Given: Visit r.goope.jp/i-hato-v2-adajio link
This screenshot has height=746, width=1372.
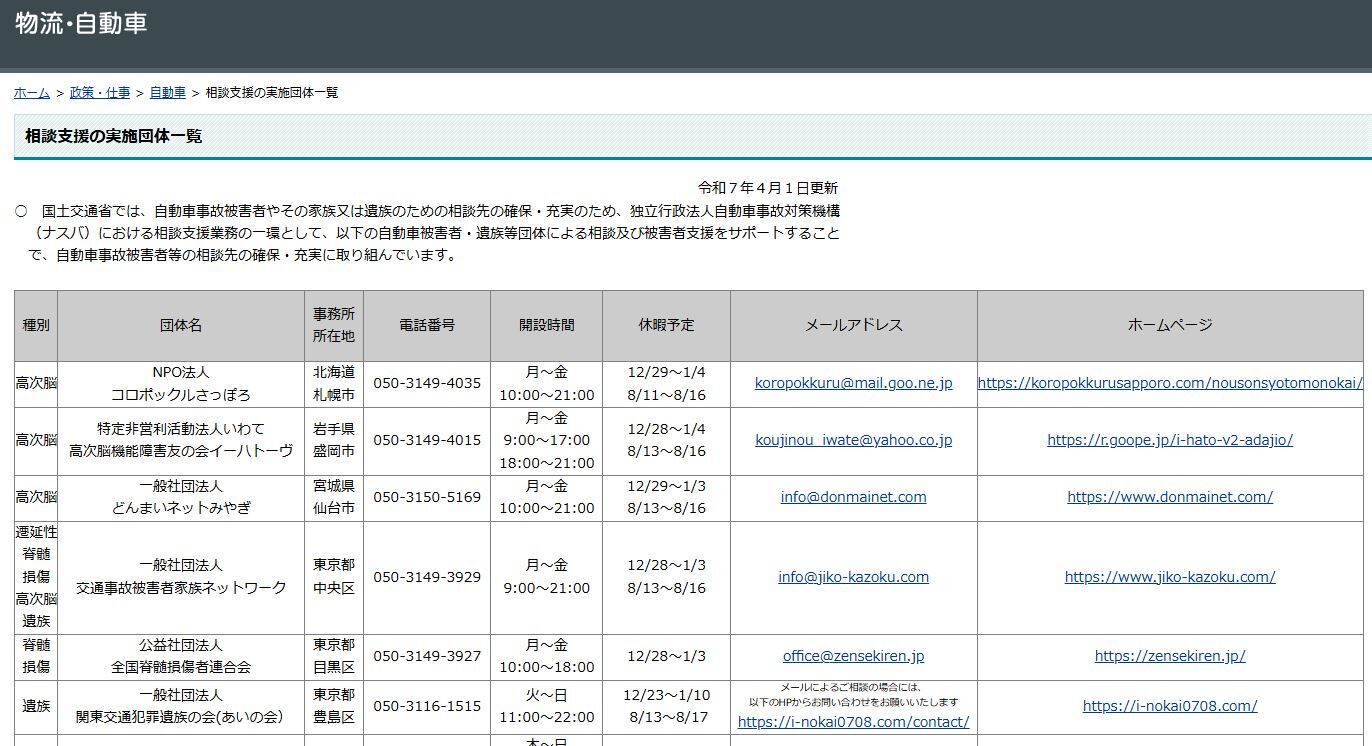Looking at the screenshot, I should tap(1170, 440).
